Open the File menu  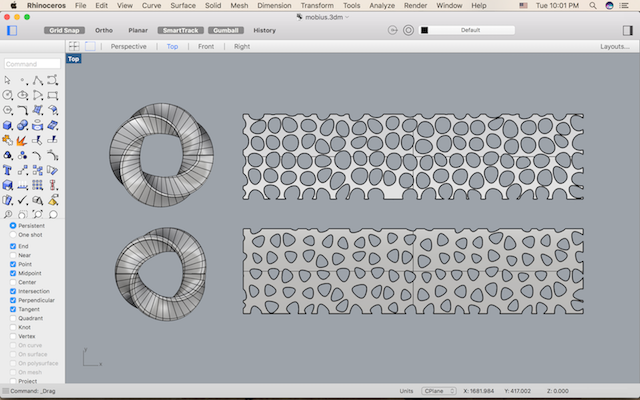(80, 5)
